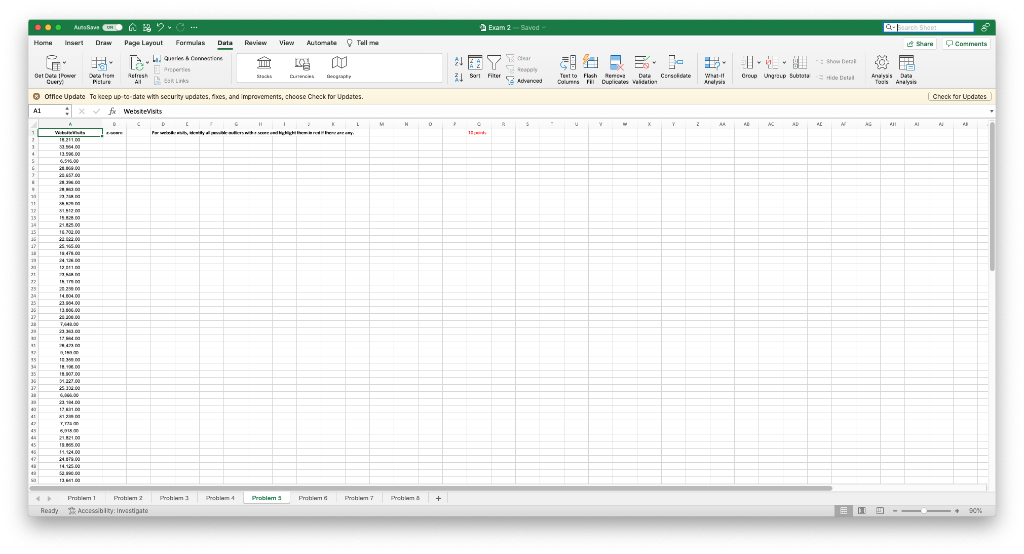
Task: Switch to the Problem 1 sheet
Action: click(x=82, y=498)
